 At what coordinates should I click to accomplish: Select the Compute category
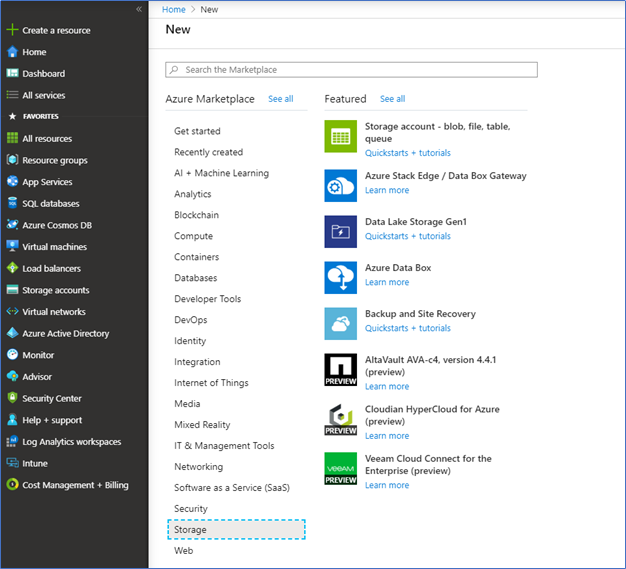(x=193, y=236)
